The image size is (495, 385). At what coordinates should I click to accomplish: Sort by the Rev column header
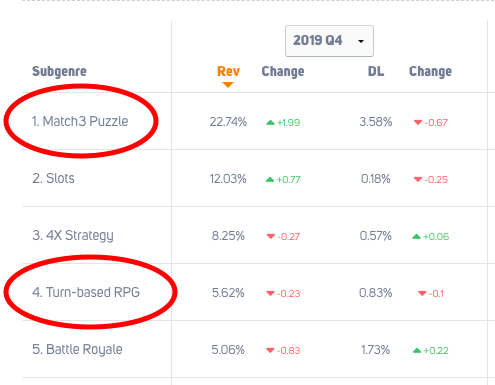tap(228, 71)
